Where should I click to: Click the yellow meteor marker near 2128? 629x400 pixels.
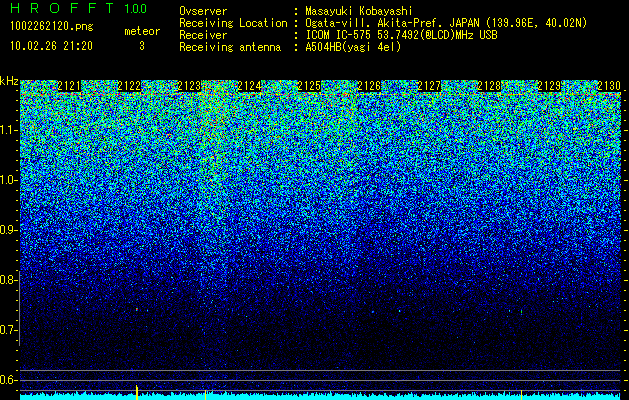[521, 395]
